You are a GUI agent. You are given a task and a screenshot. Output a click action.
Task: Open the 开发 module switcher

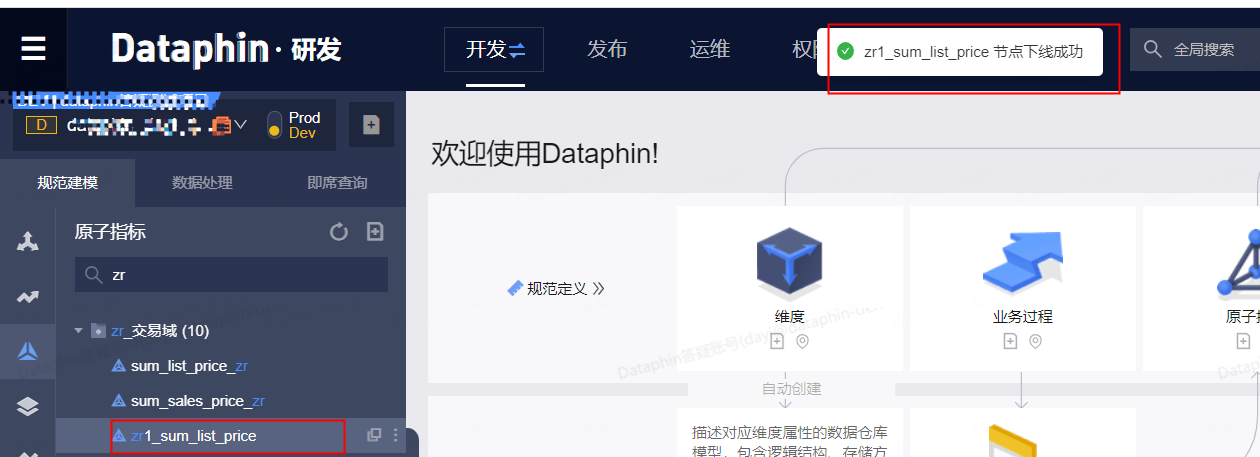coord(494,49)
